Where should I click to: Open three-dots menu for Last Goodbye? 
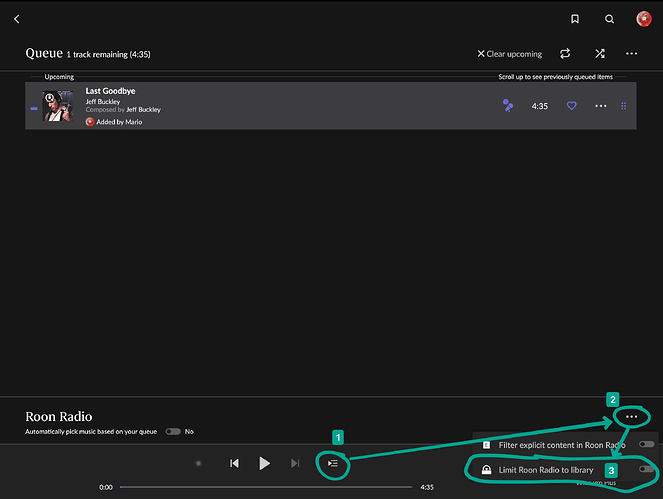(x=600, y=106)
